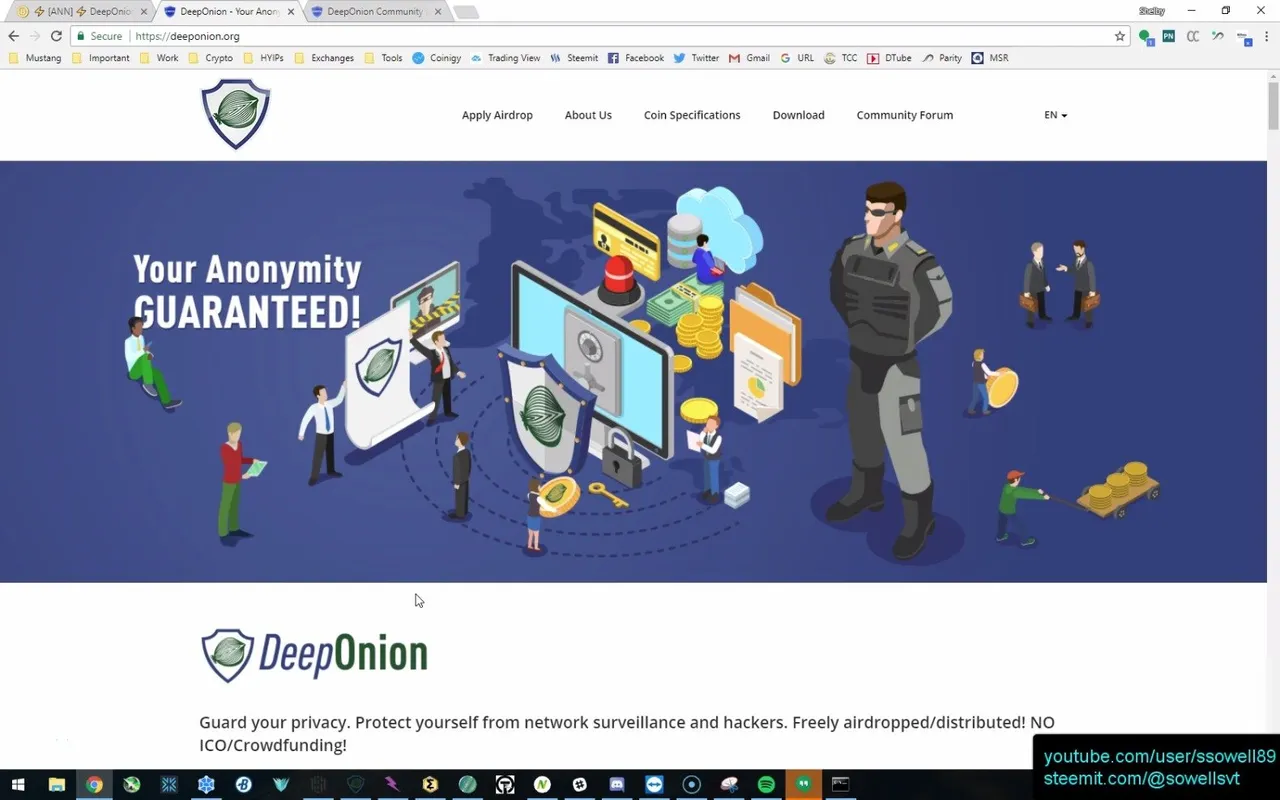Viewport: 1280px width, 800px height.
Task: Click the green circle extension icon
Action: [x=1146, y=37]
